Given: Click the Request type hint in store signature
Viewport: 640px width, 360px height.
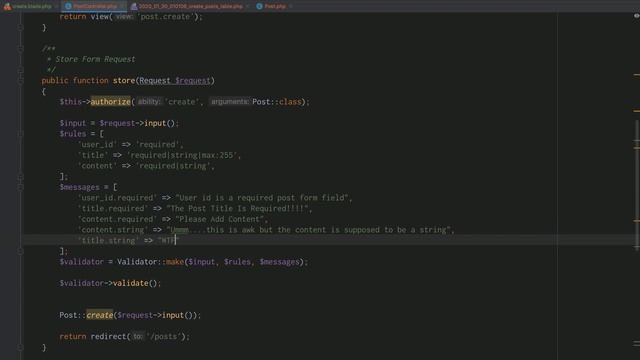Looking at the screenshot, I should pyautogui.click(x=155, y=80).
